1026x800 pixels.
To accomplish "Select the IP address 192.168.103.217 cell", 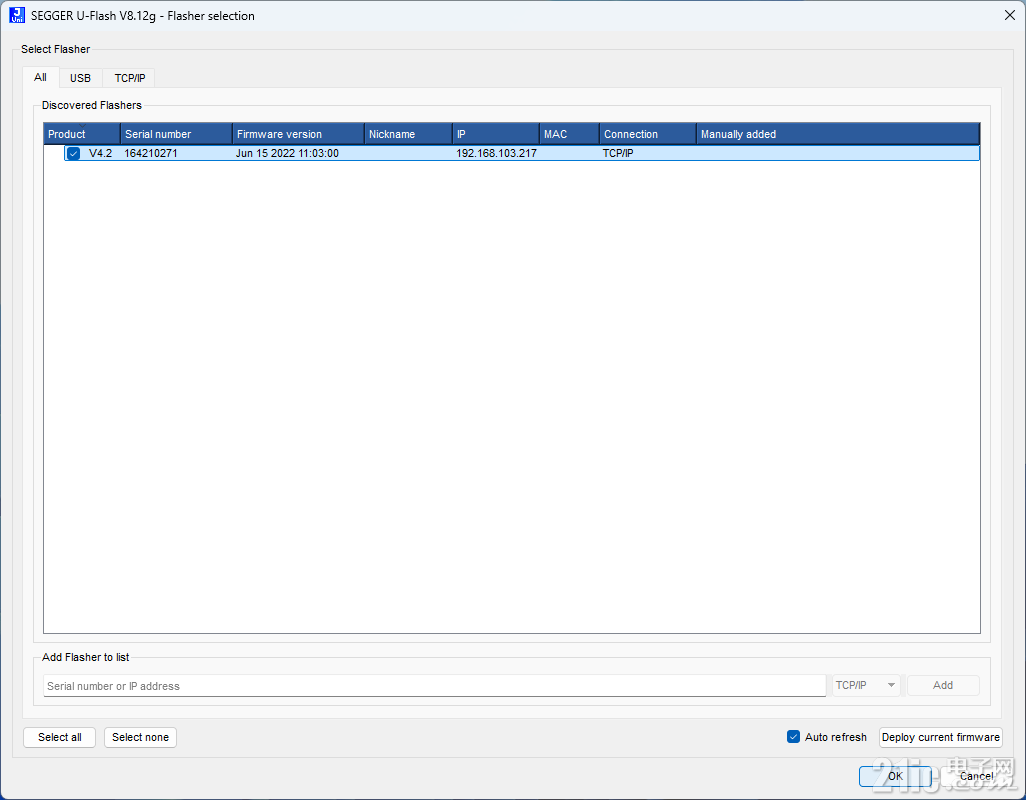I will click(x=496, y=153).
